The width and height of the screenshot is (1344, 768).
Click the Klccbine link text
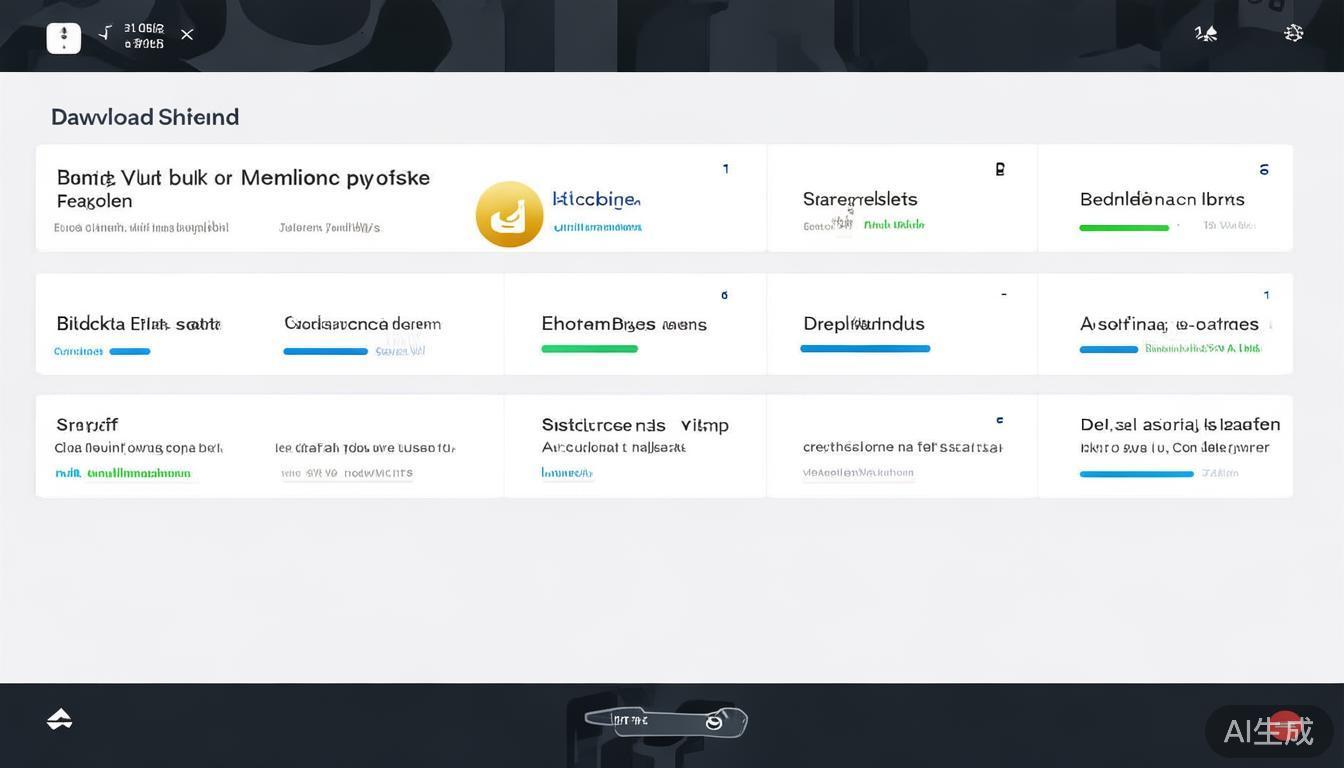(596, 200)
